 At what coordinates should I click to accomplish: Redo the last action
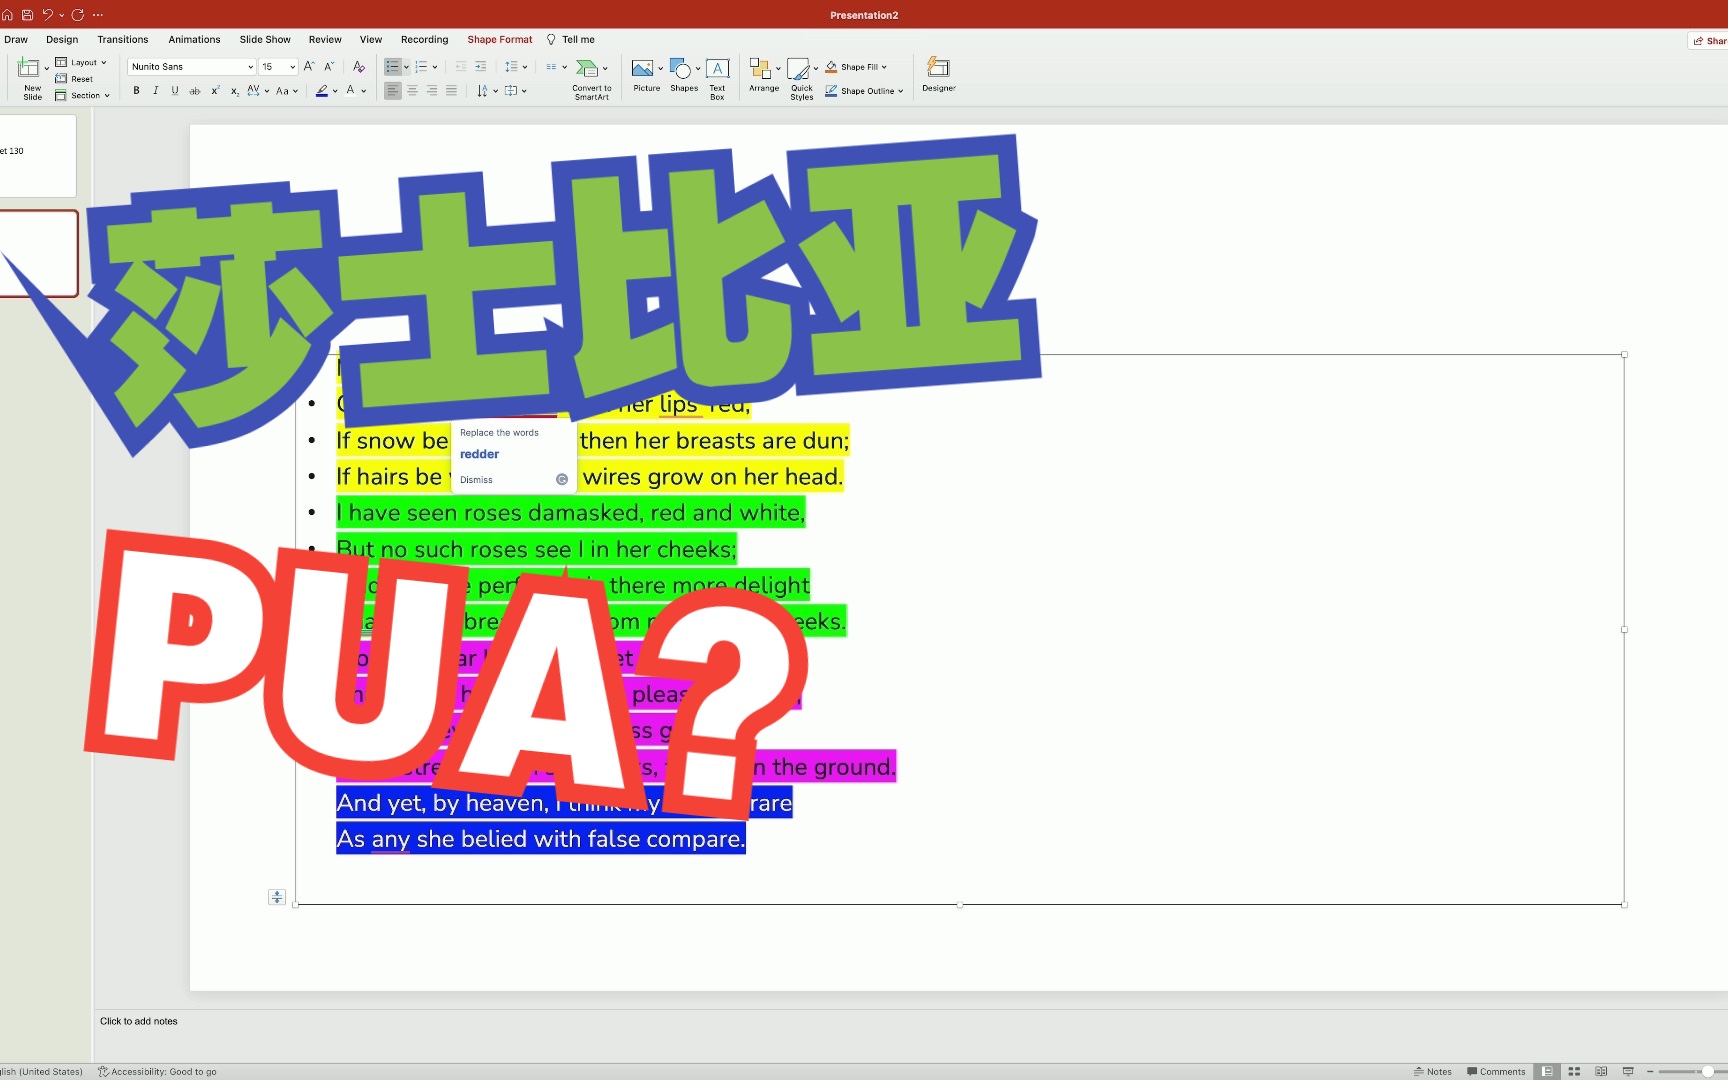coord(77,15)
